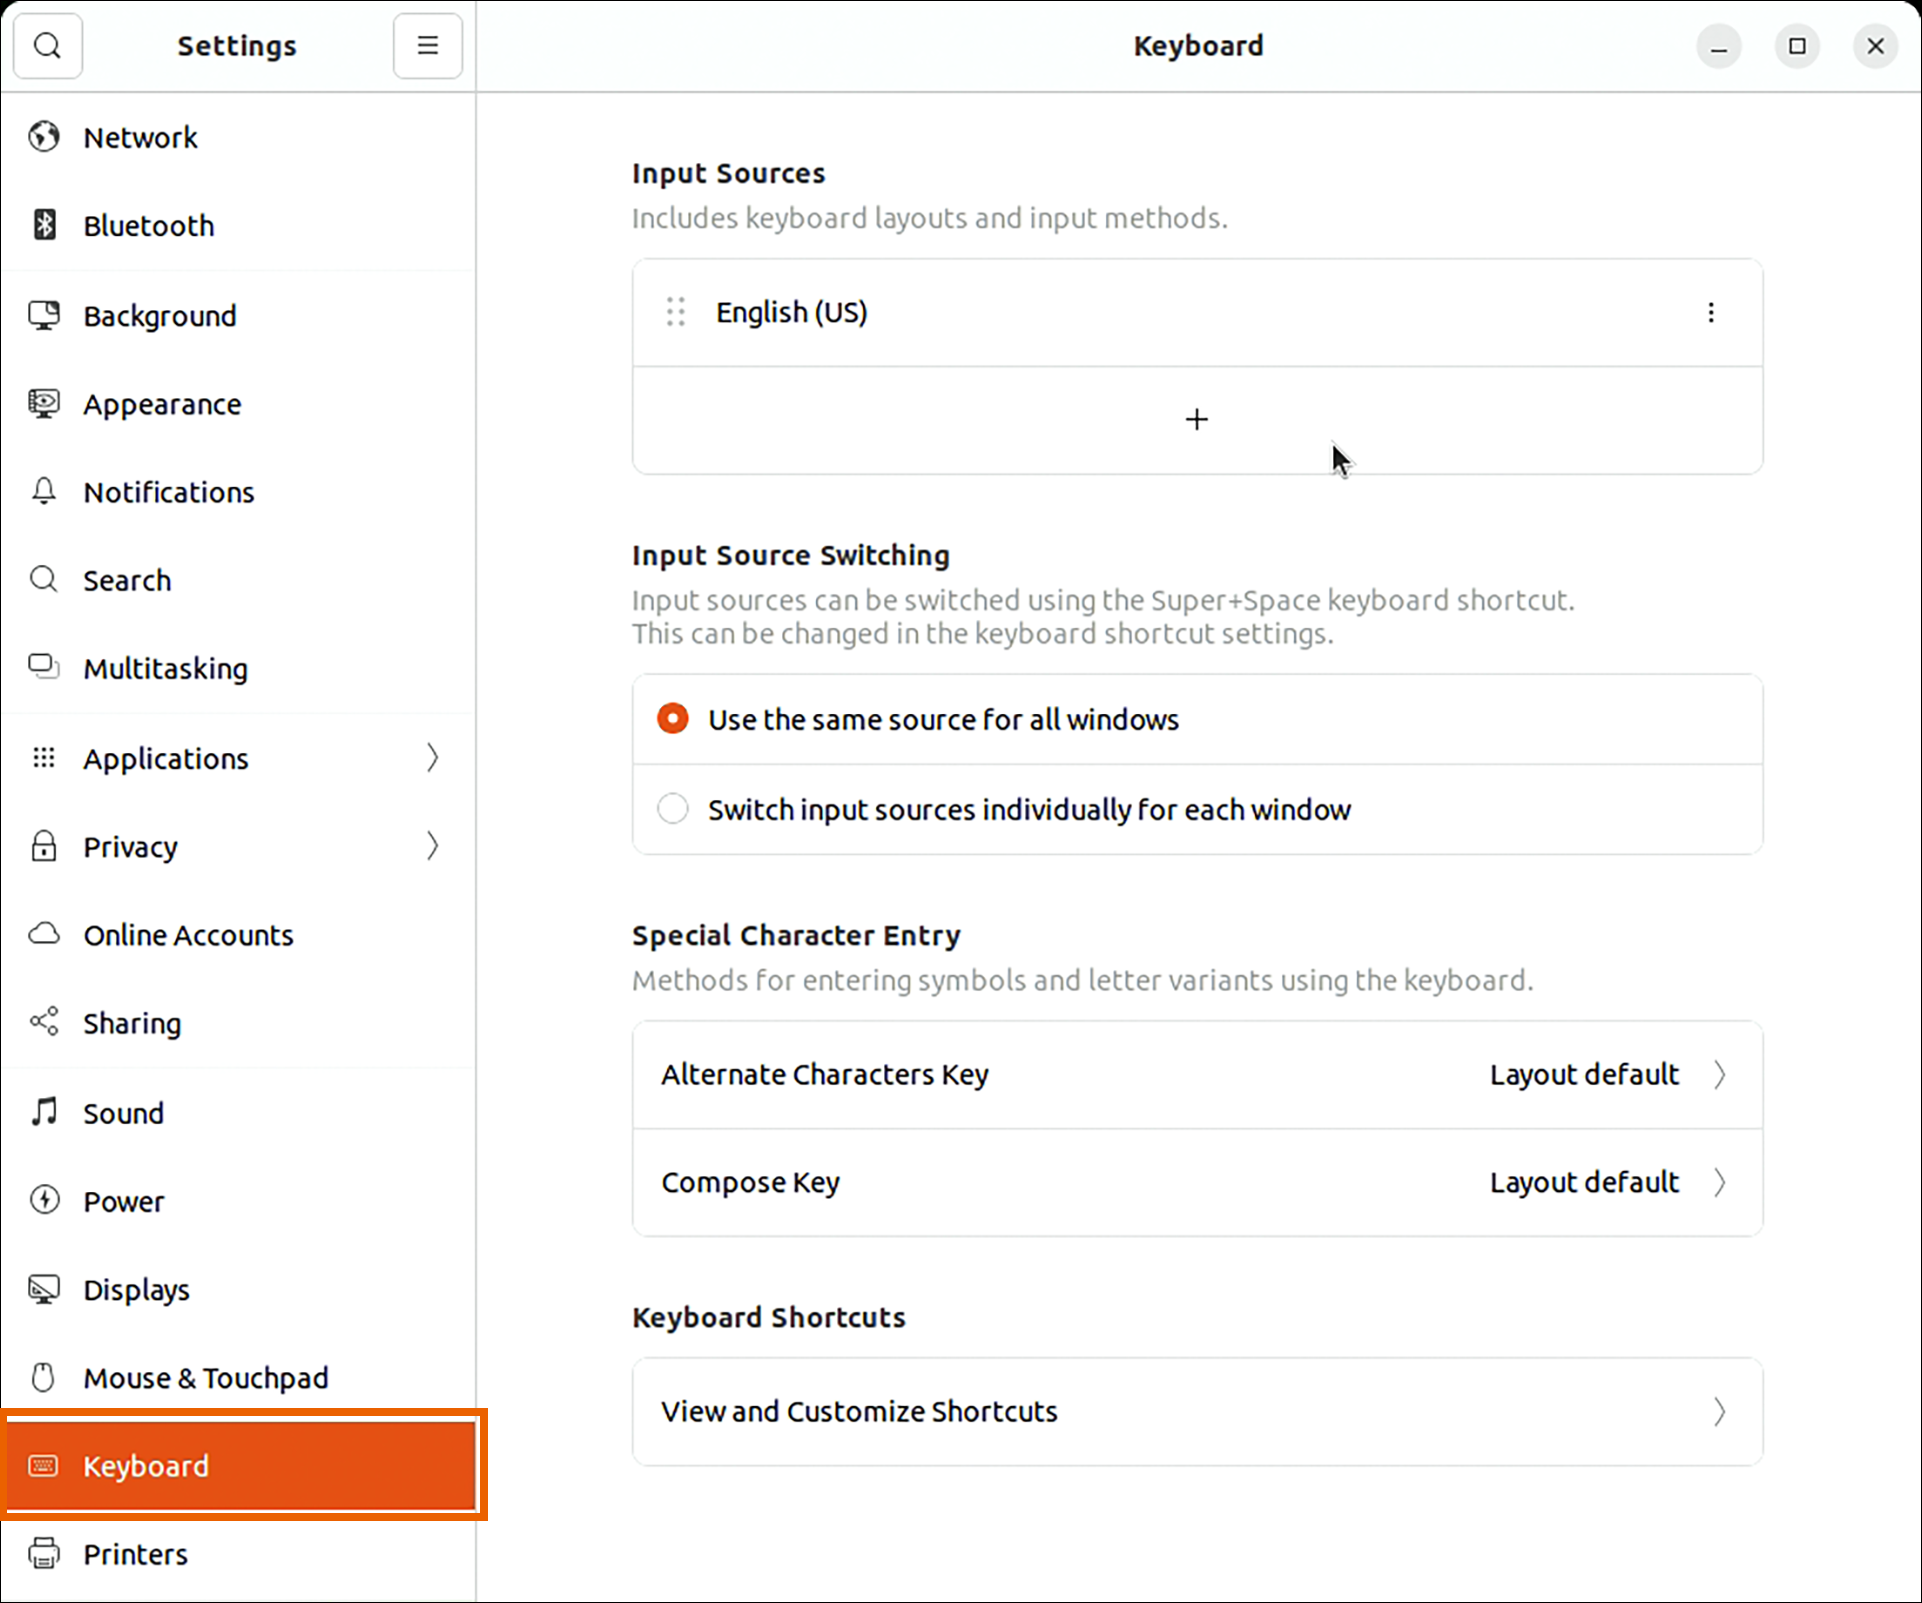Screen dimensions: 1922x1603
Task: Click the Notifications bell icon
Action: tap(44, 492)
